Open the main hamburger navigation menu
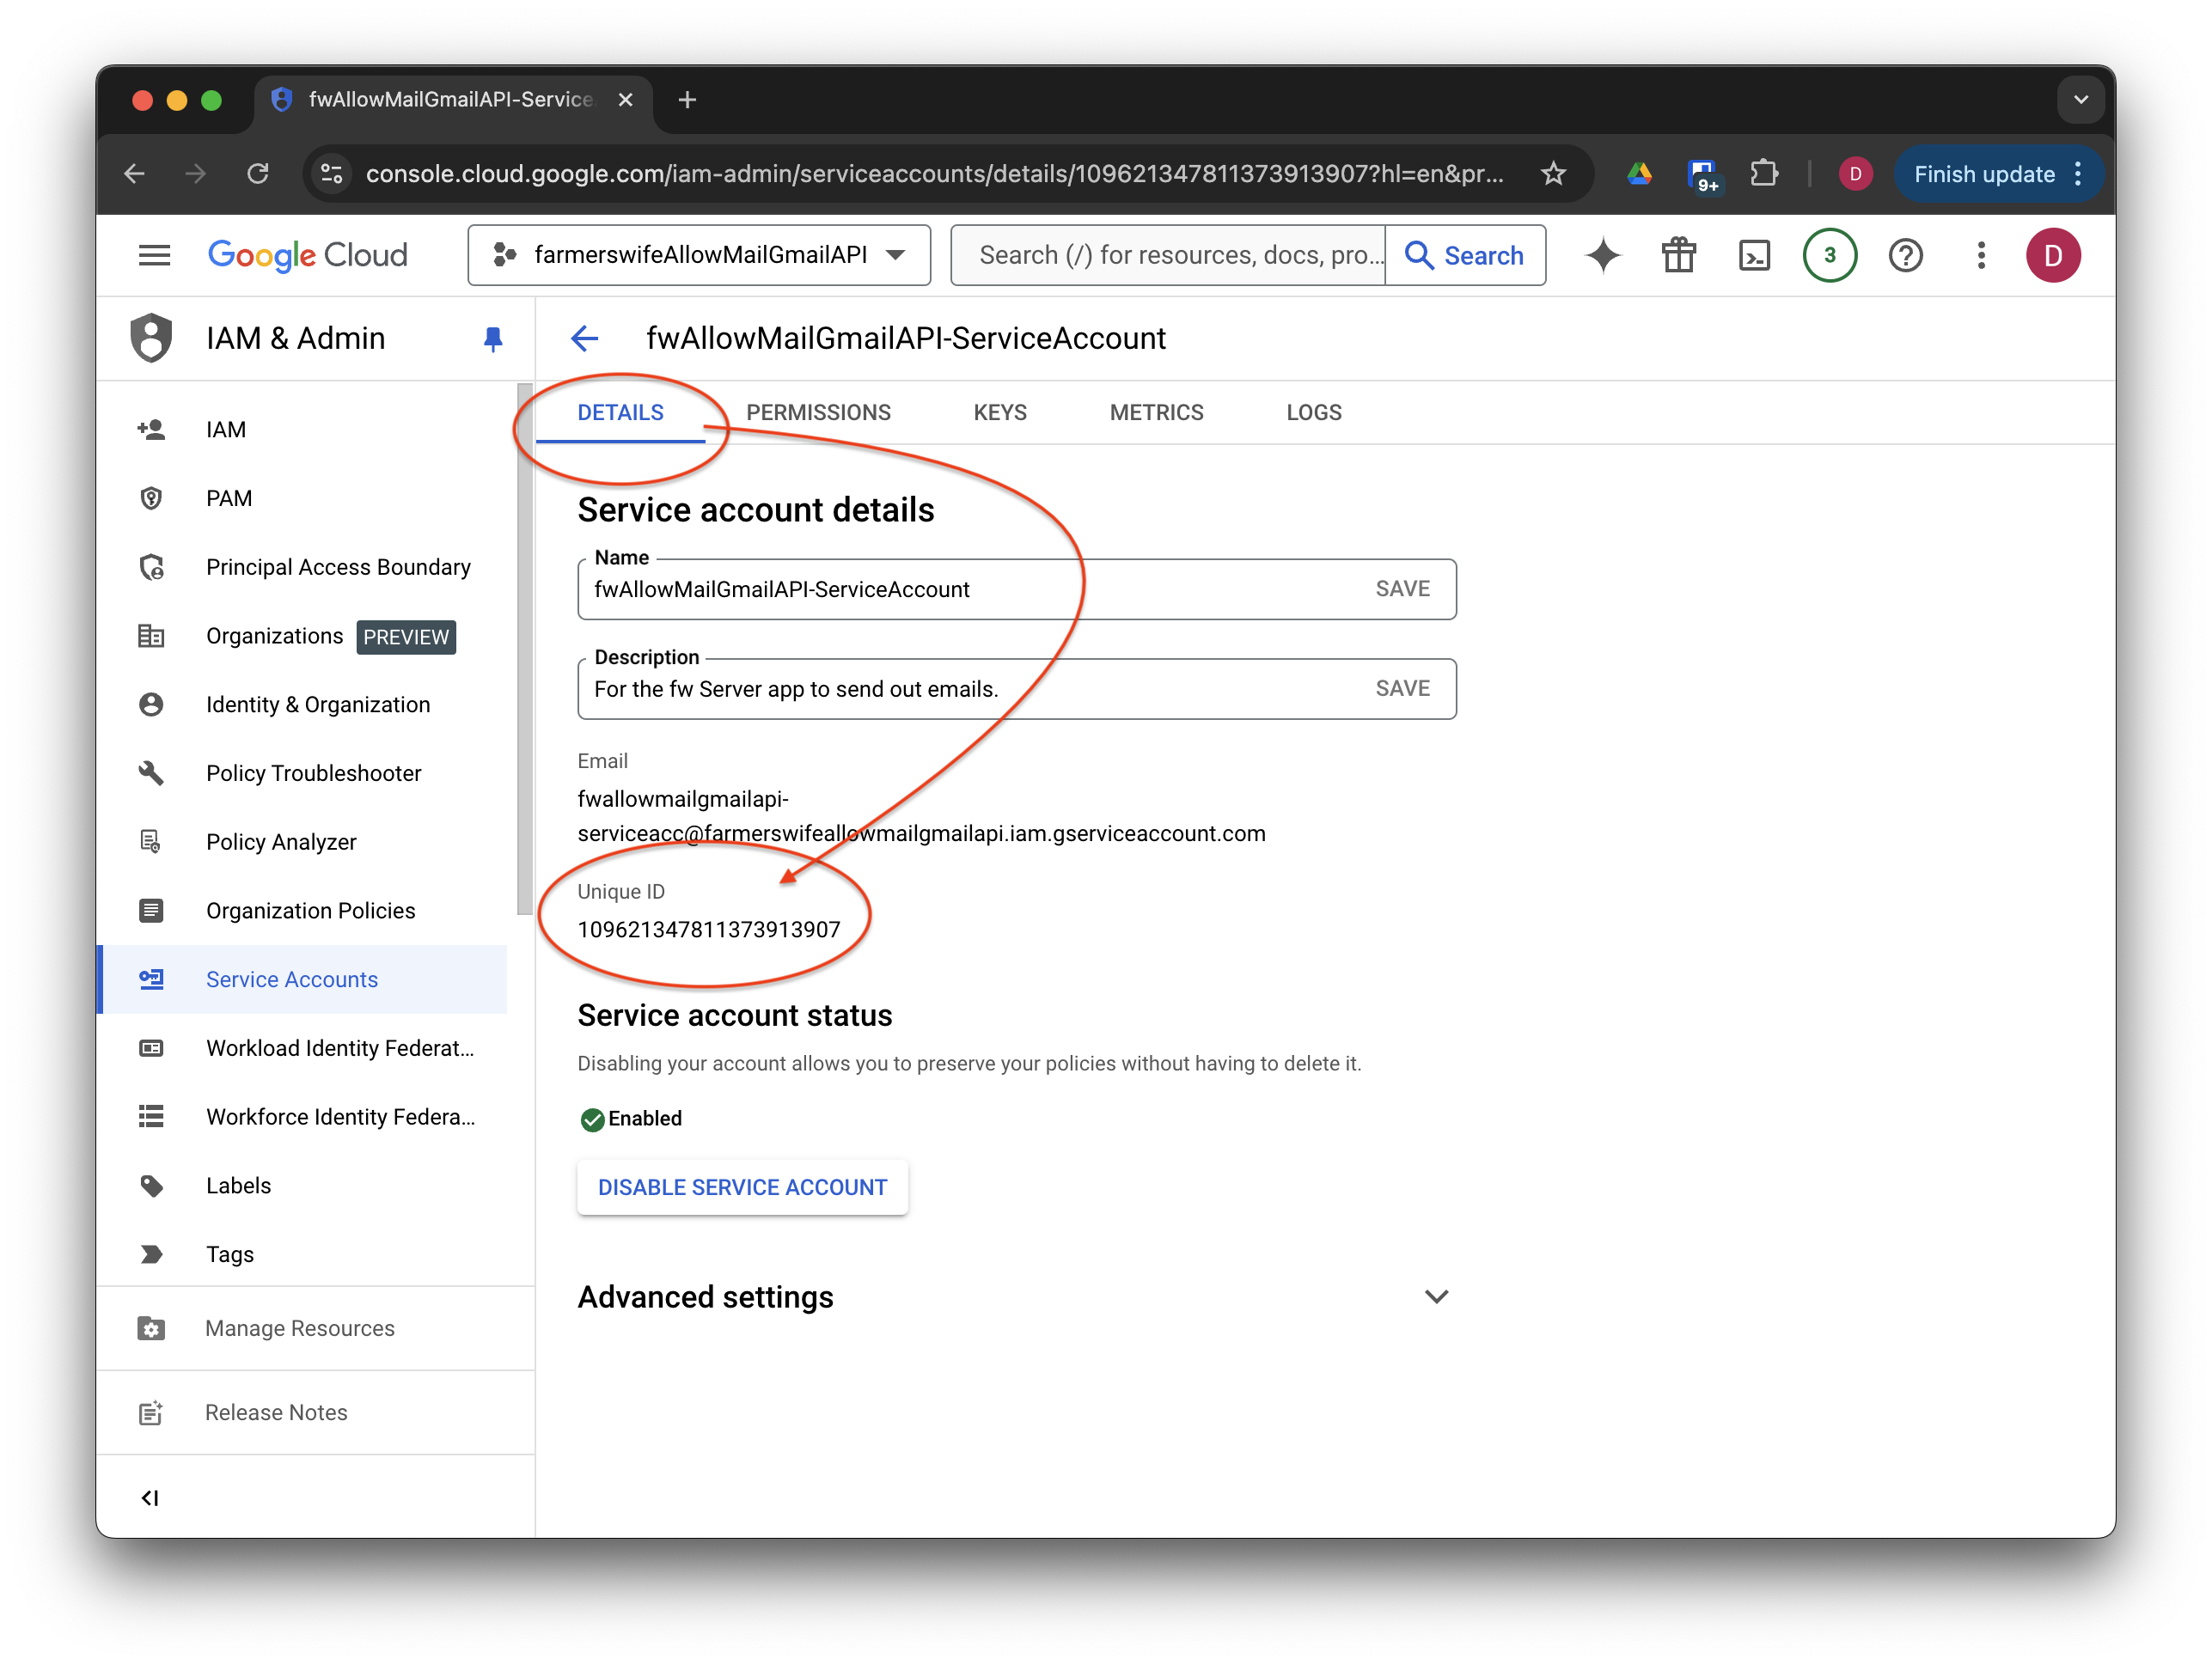This screenshot has width=2212, height=1665. point(154,256)
